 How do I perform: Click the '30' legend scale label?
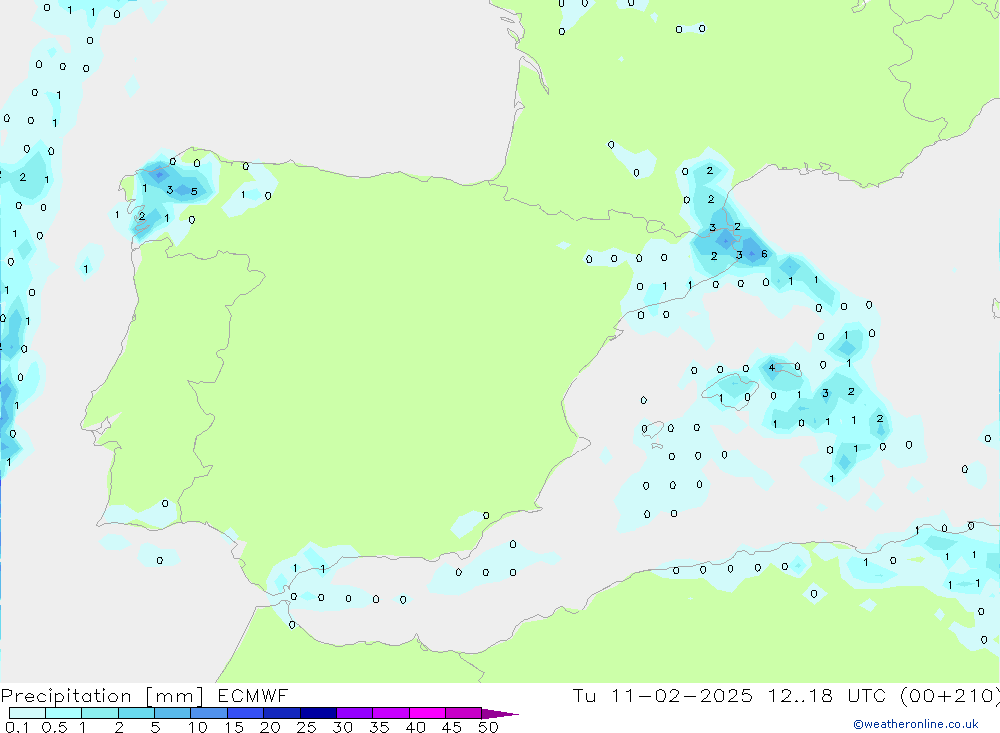[x=342, y=727]
